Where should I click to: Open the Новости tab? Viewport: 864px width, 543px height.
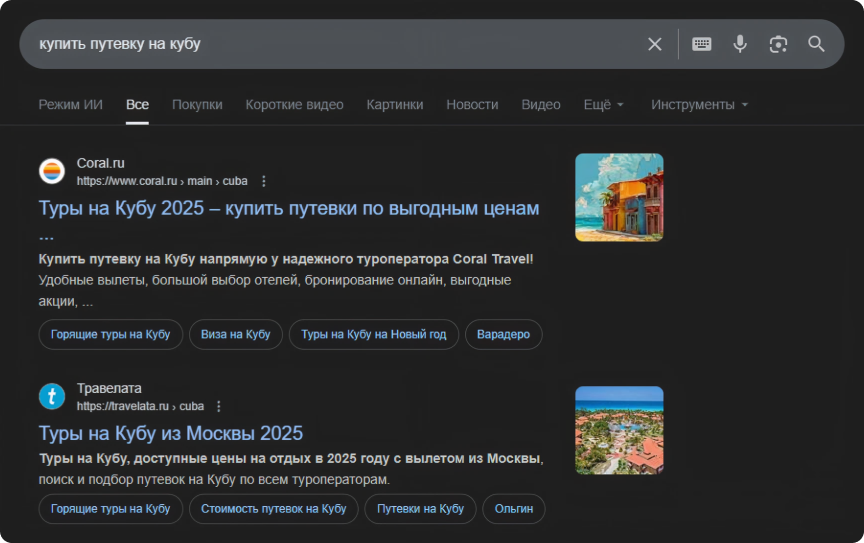click(472, 105)
